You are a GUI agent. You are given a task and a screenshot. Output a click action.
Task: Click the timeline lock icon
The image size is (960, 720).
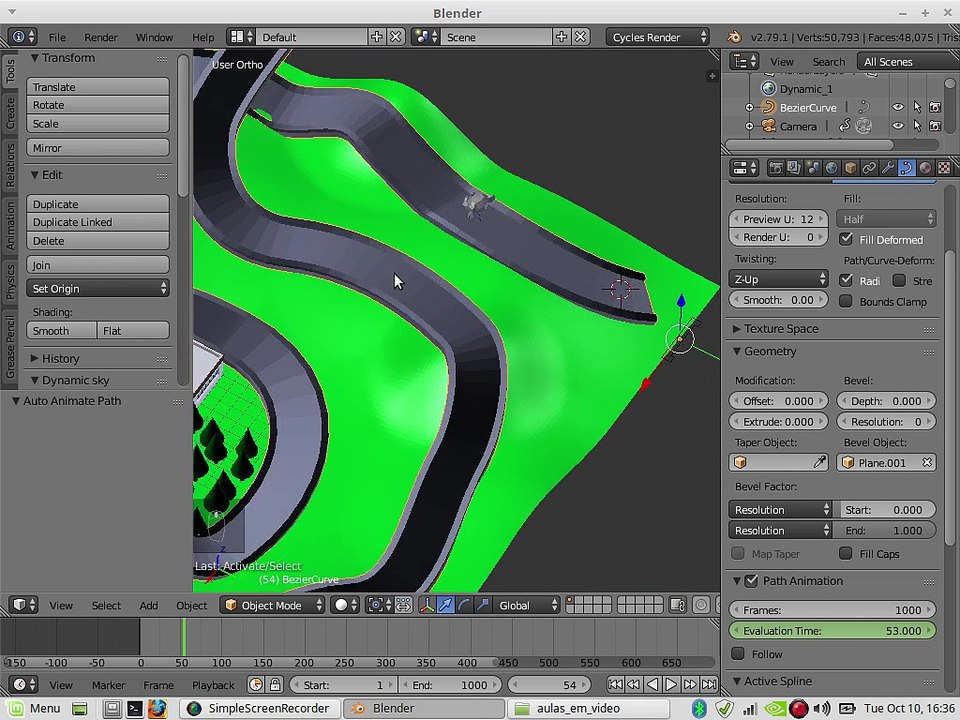[x=275, y=684]
